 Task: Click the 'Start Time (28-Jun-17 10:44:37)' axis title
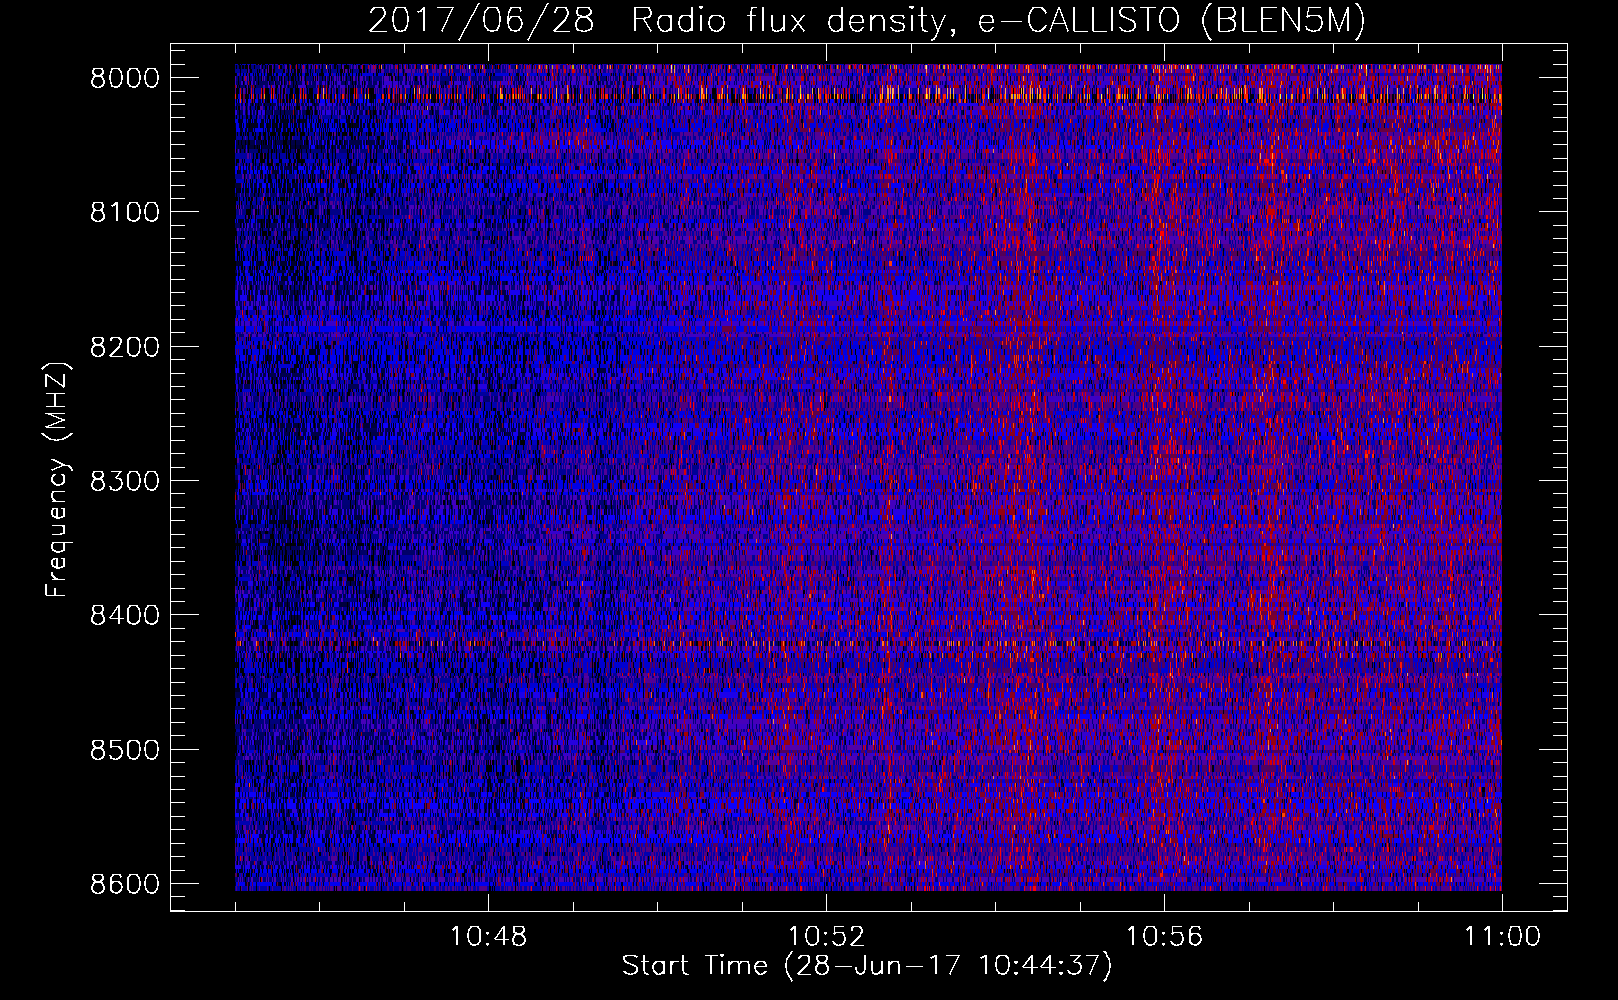point(867,966)
